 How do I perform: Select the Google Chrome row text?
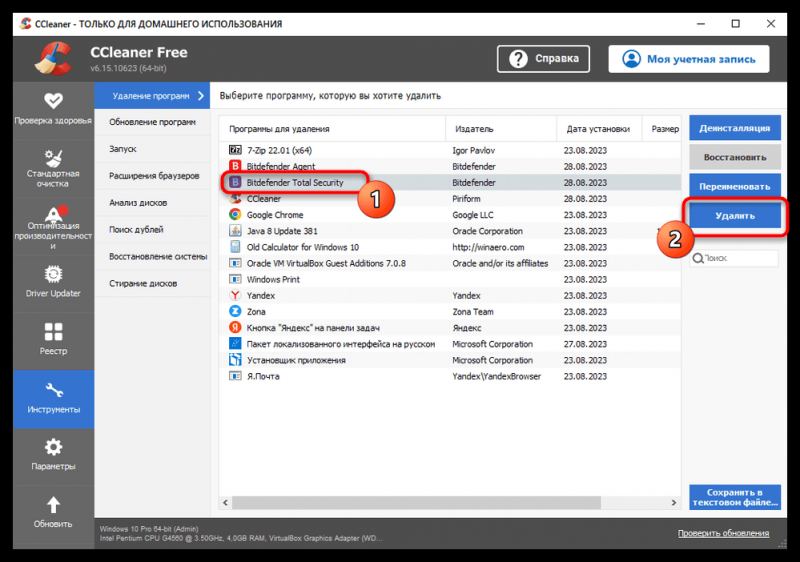275,215
